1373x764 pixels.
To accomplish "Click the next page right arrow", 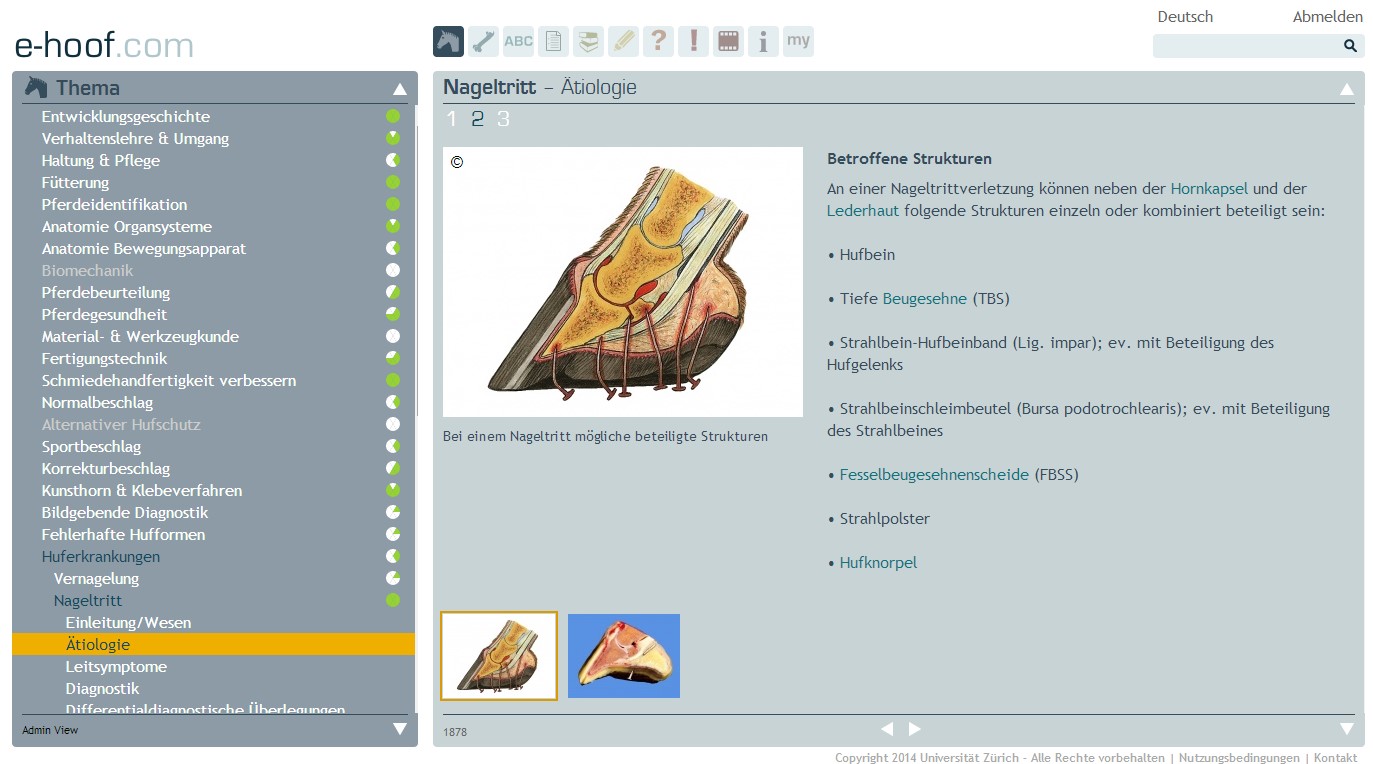I will [x=914, y=730].
